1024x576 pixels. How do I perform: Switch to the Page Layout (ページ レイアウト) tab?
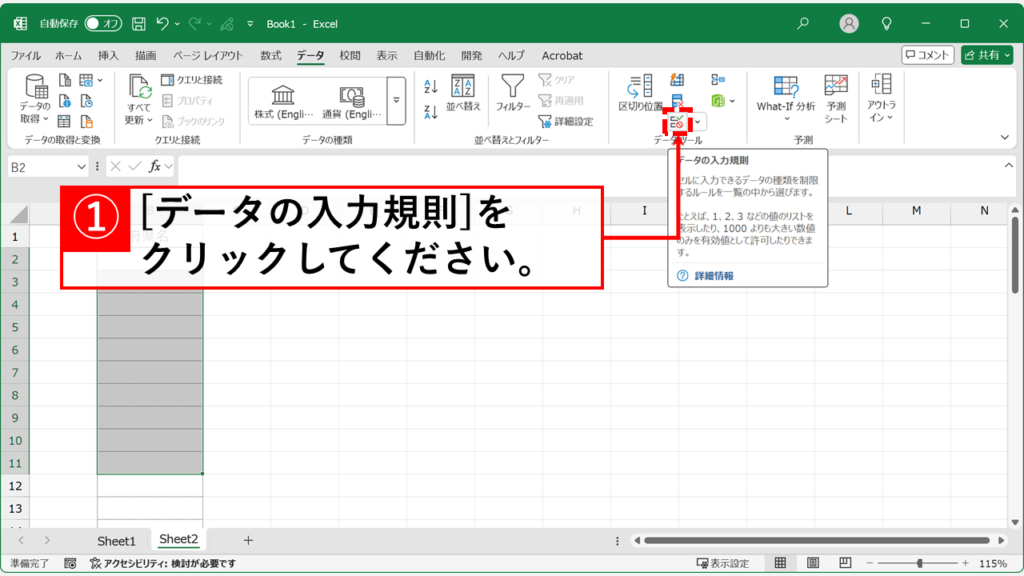(208, 56)
